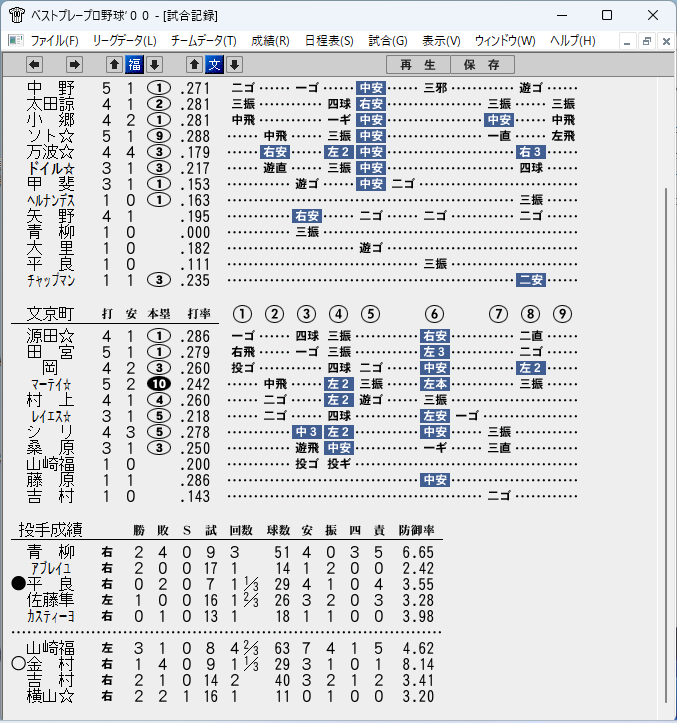Click player name 太田諒
Image resolution: width=677 pixels, height=723 pixels.
(50, 104)
